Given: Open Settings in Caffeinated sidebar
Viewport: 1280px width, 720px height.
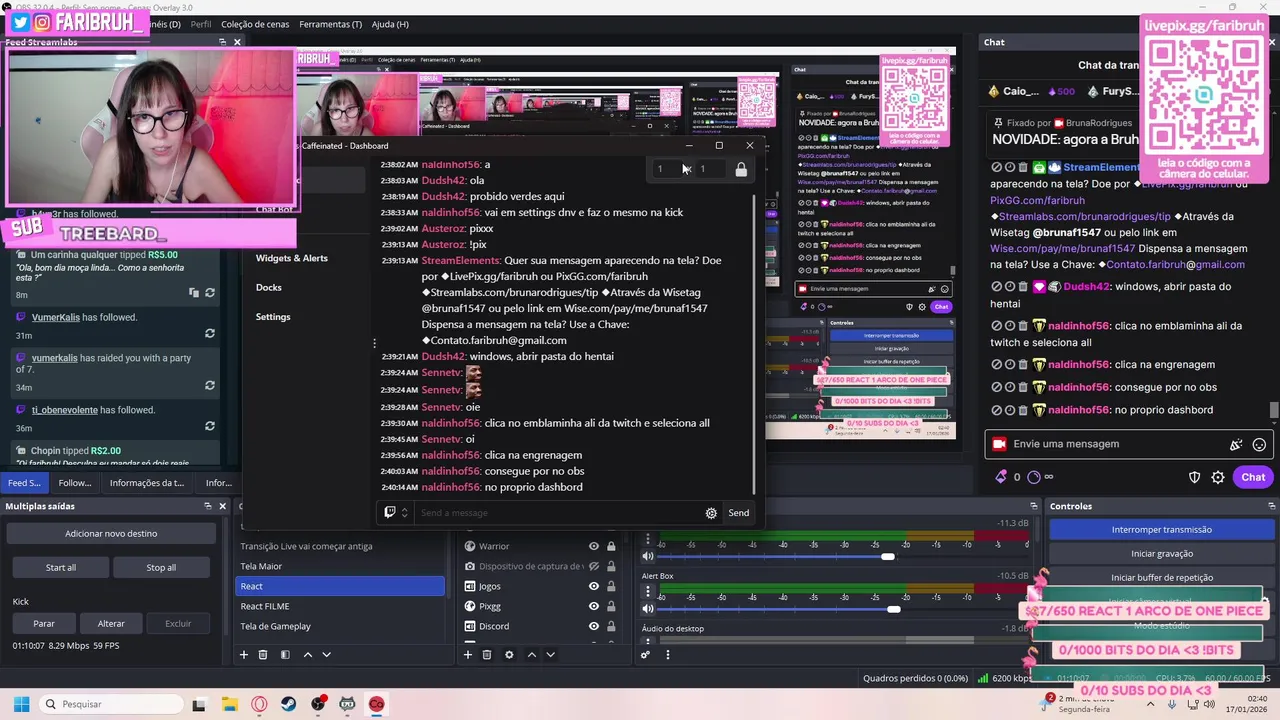Looking at the screenshot, I should (273, 317).
